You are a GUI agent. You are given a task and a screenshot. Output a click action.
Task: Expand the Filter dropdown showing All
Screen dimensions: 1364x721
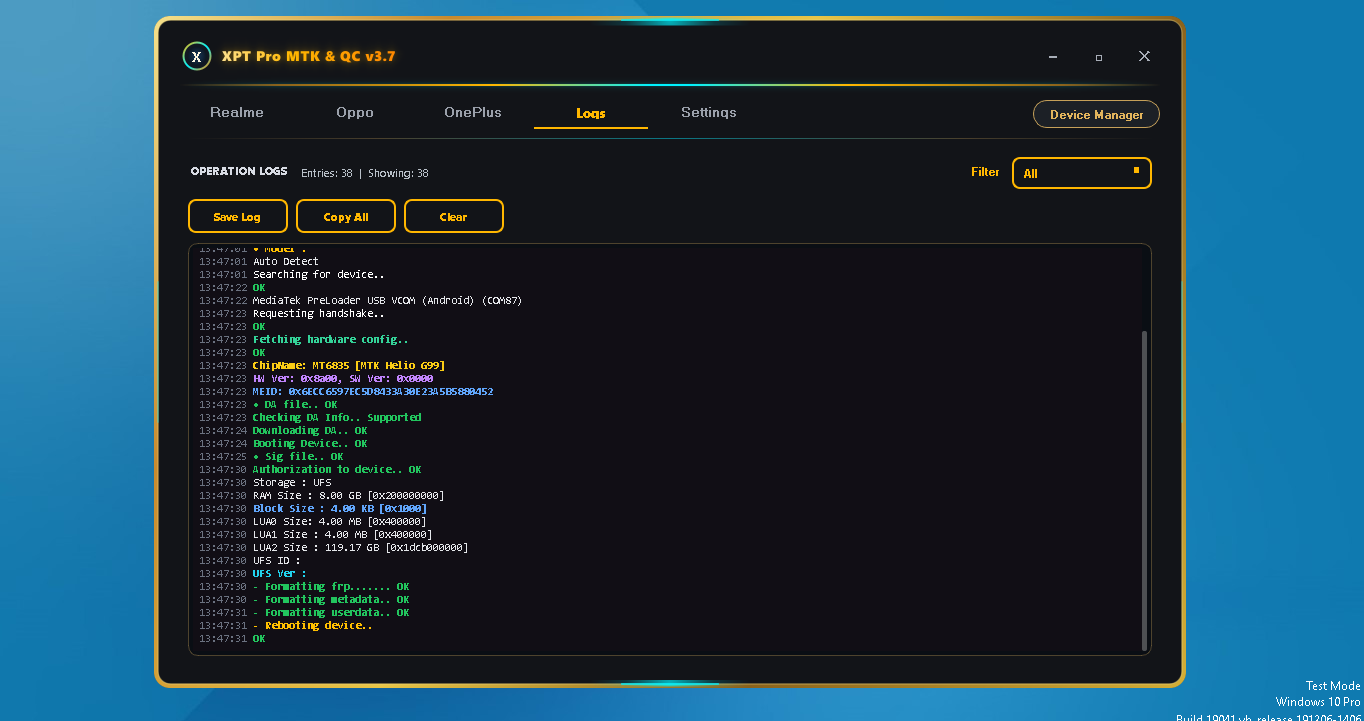1082,173
